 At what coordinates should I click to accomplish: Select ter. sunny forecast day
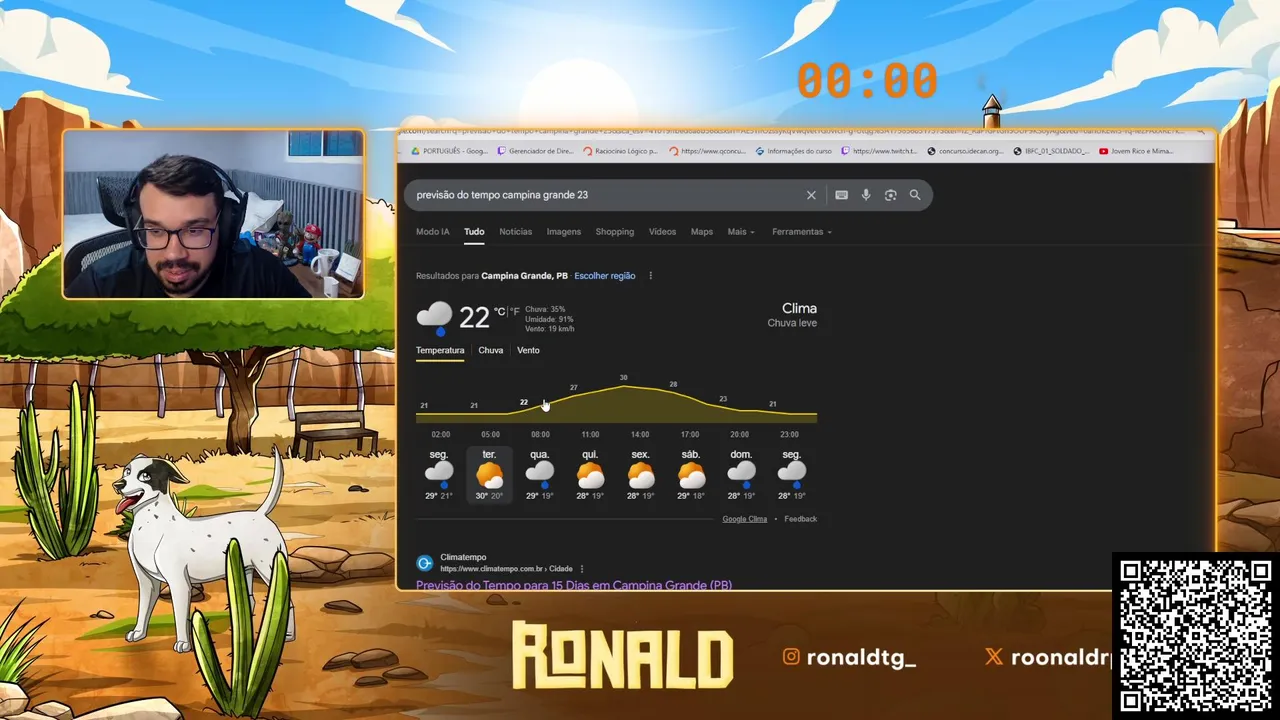[489, 475]
